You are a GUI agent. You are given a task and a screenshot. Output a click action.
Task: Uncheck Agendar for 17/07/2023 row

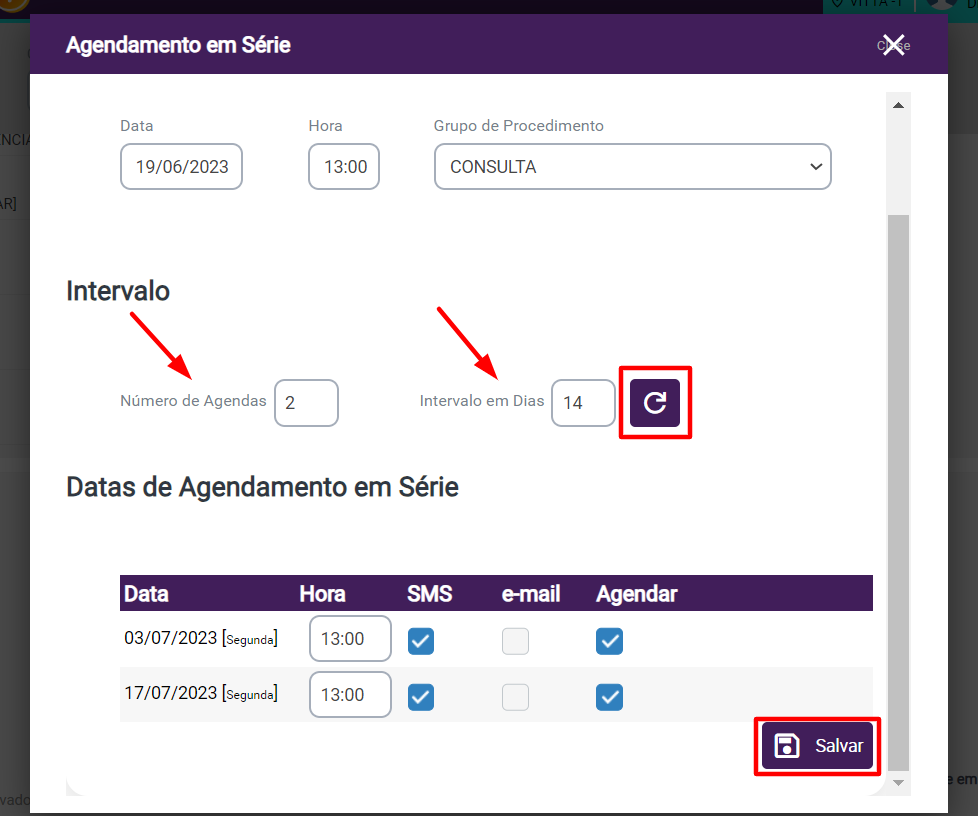(x=609, y=696)
